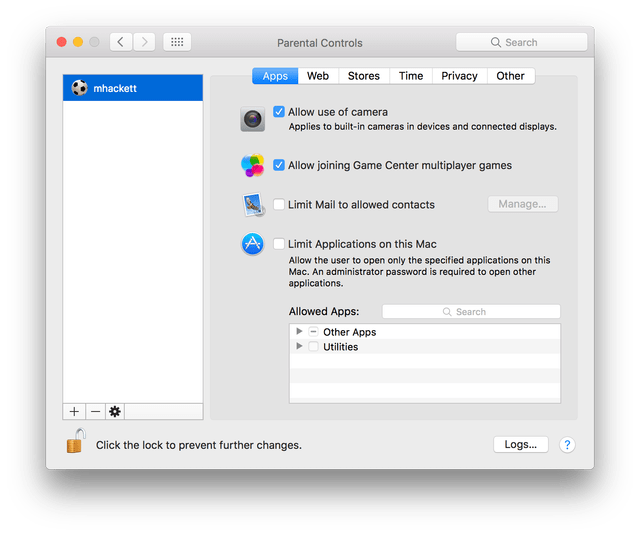Remove user with the minus button
Viewport: 640px width, 535px height.
click(x=96, y=411)
